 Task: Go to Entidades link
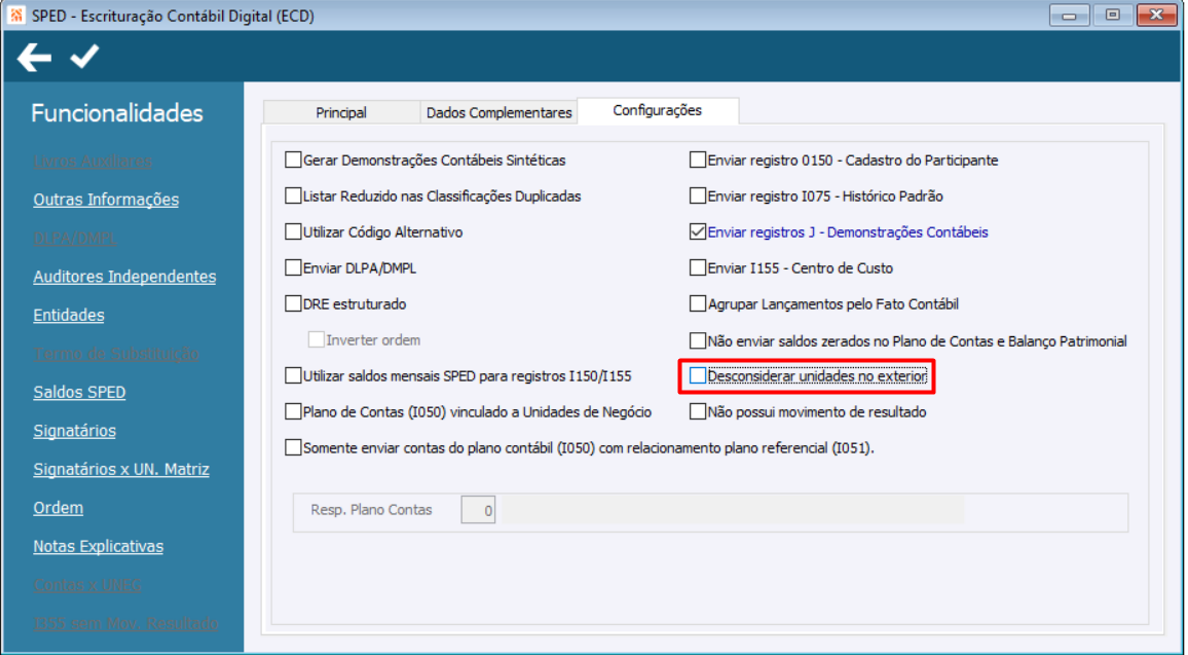point(69,315)
